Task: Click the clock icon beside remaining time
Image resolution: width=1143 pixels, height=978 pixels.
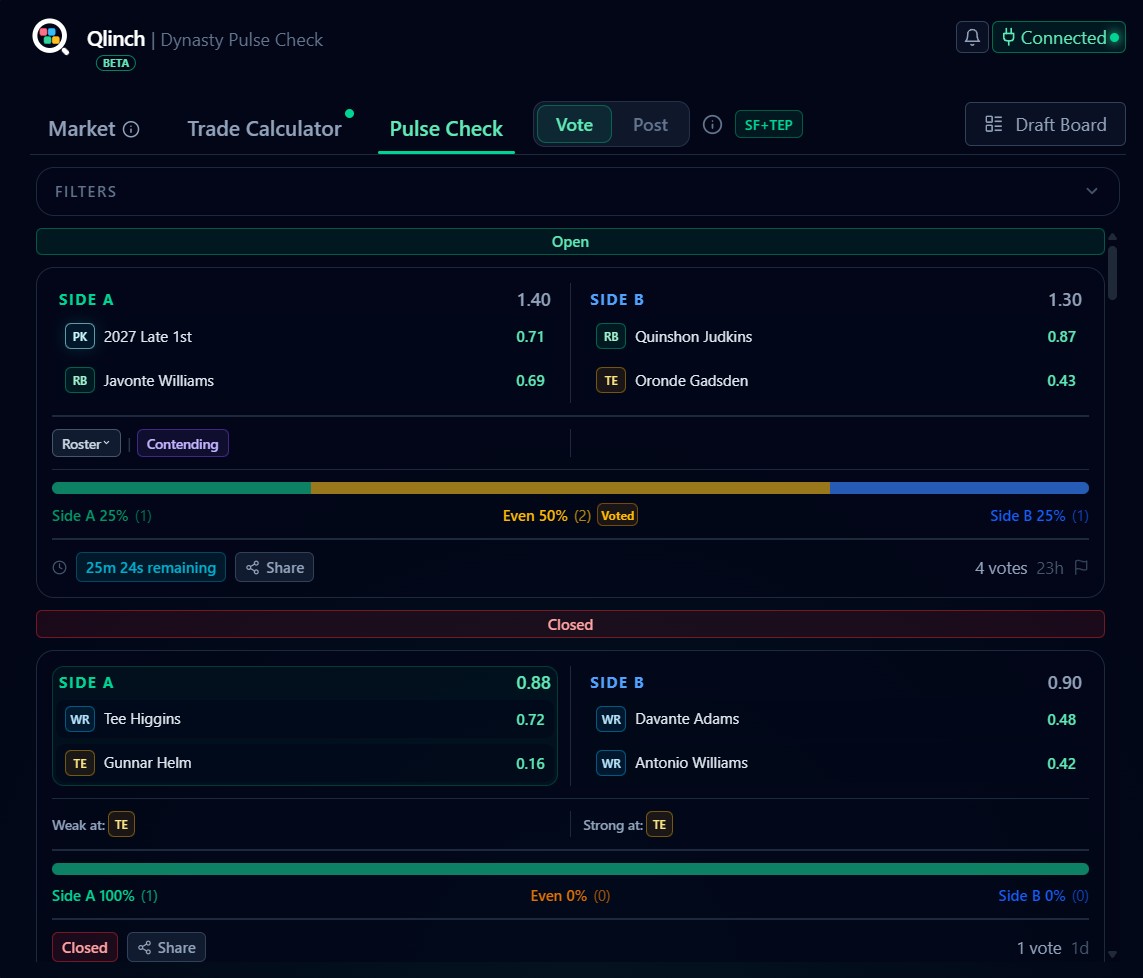Action: (60, 568)
